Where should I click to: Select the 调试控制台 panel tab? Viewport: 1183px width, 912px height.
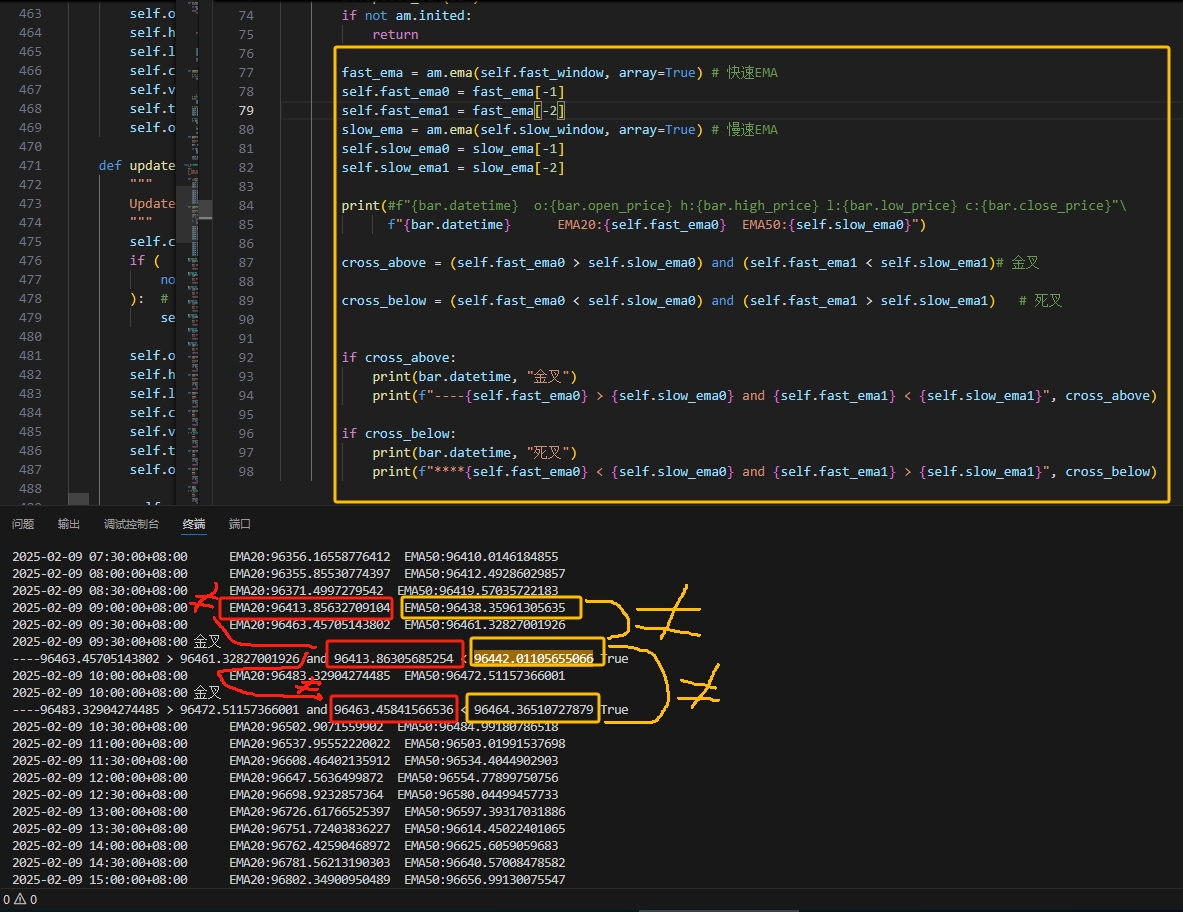click(131, 524)
